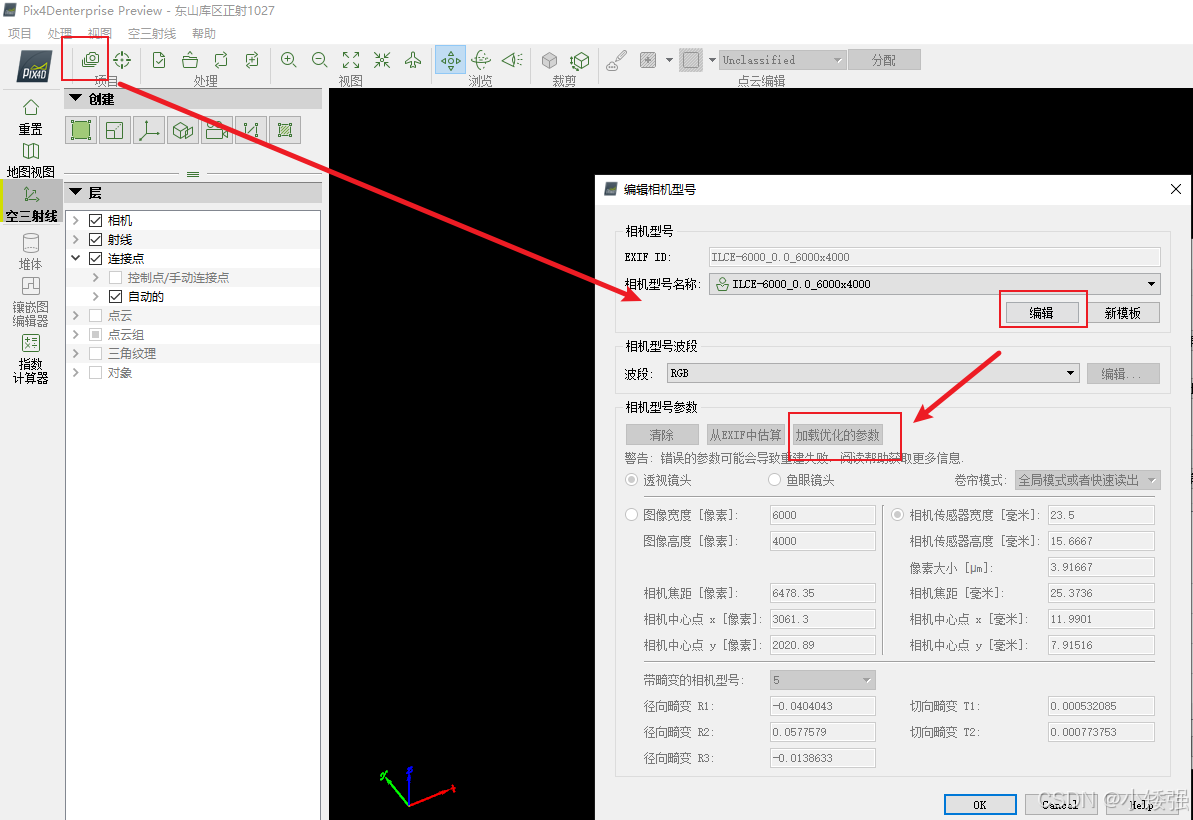Click the zoom in magnifier

288,59
